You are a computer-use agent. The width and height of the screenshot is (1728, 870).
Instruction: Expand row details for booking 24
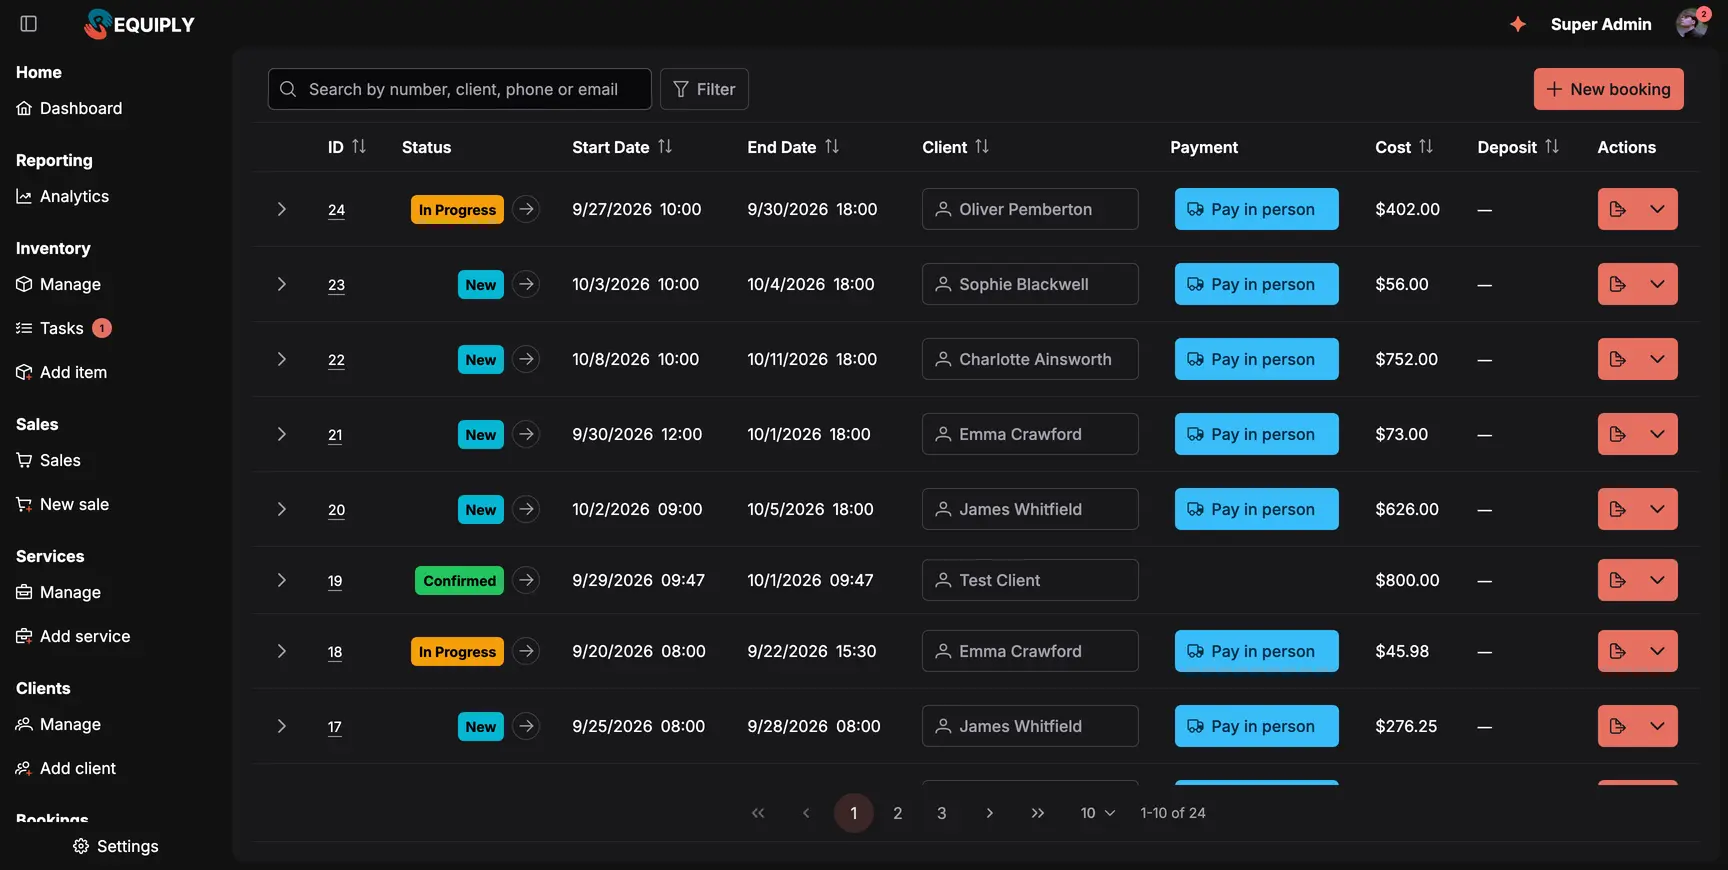(282, 209)
